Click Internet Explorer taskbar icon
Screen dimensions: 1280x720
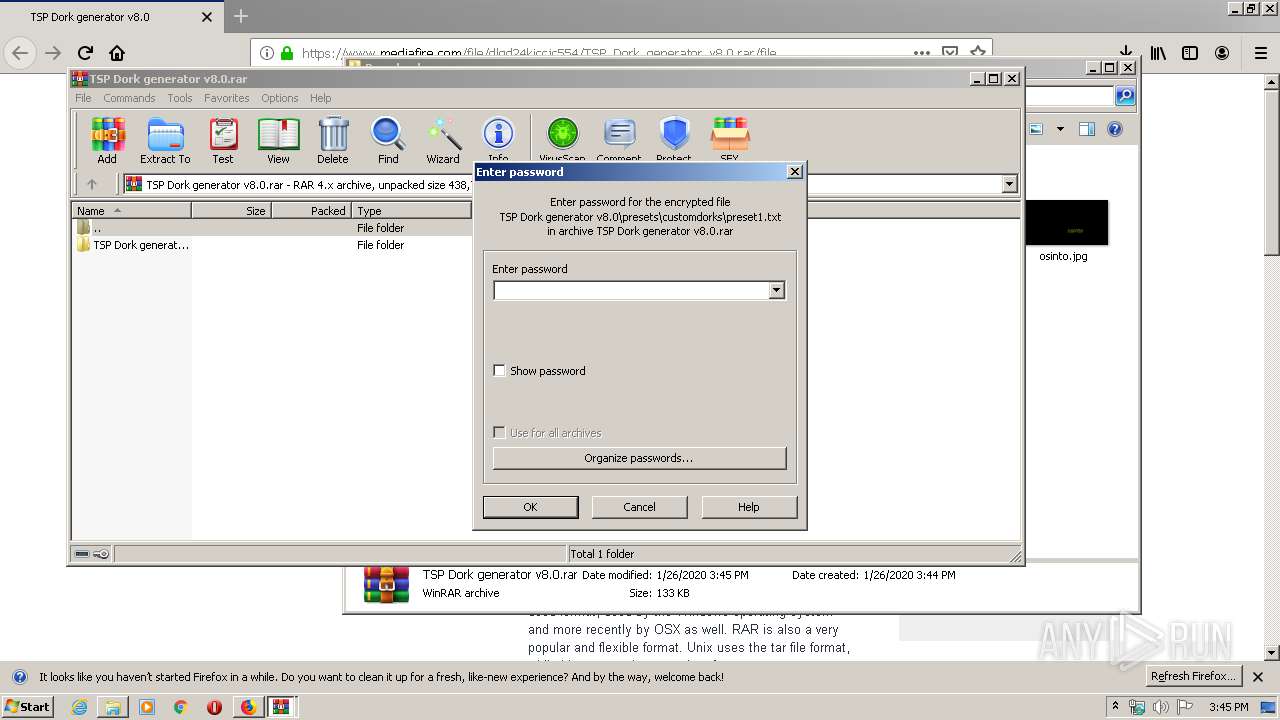coord(80,707)
